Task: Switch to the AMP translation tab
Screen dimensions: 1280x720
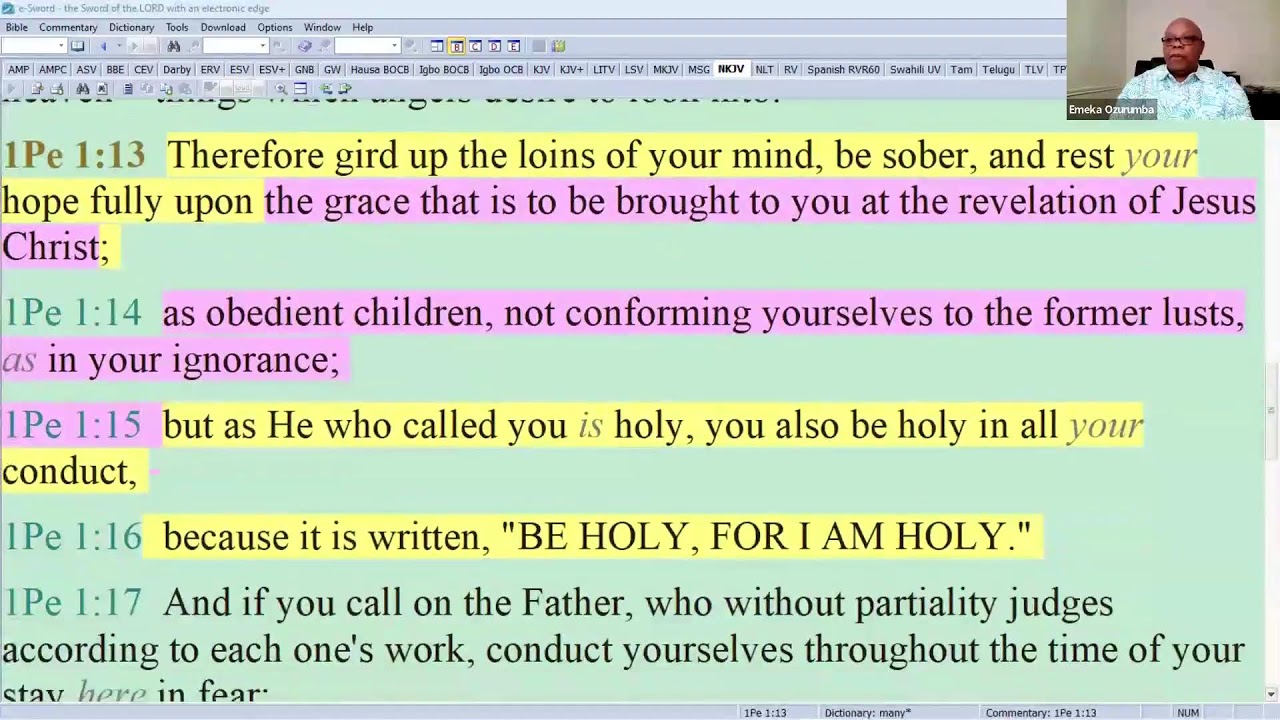Action: click(18, 70)
